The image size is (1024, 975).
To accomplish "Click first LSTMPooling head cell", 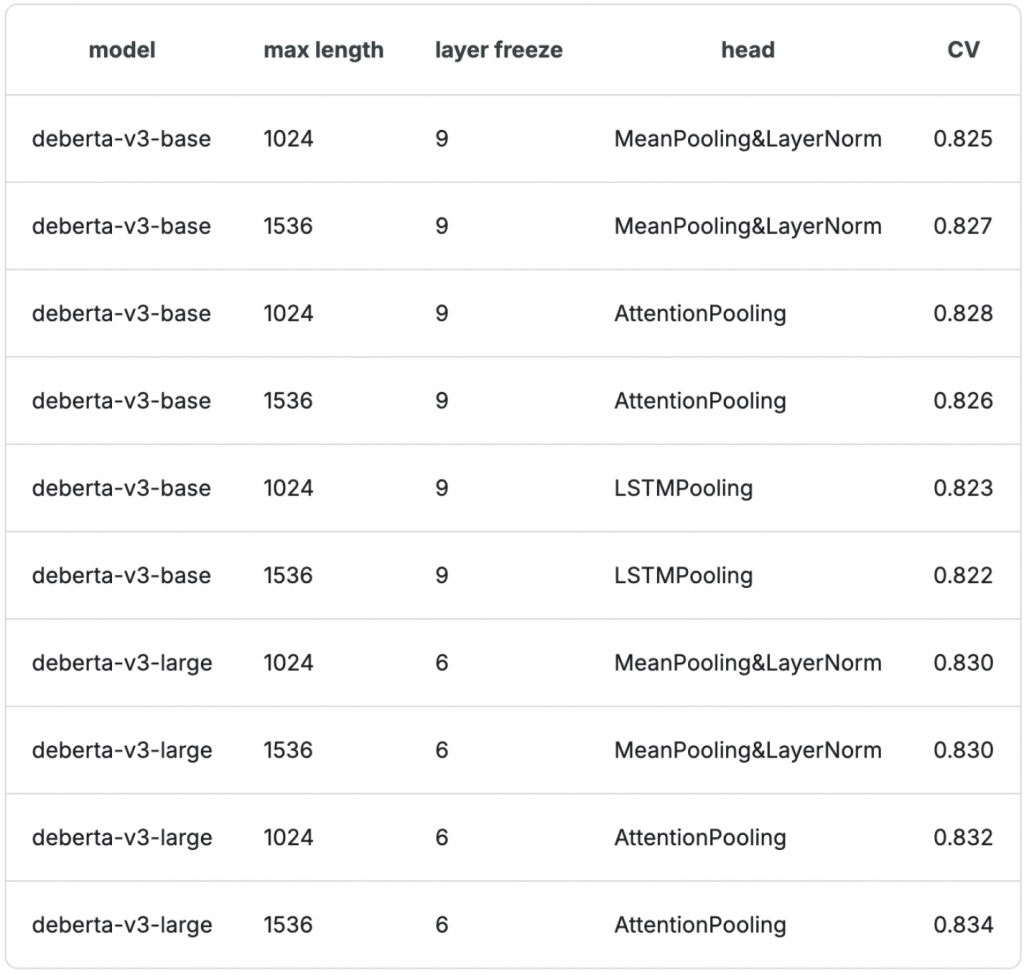I will (x=683, y=488).
